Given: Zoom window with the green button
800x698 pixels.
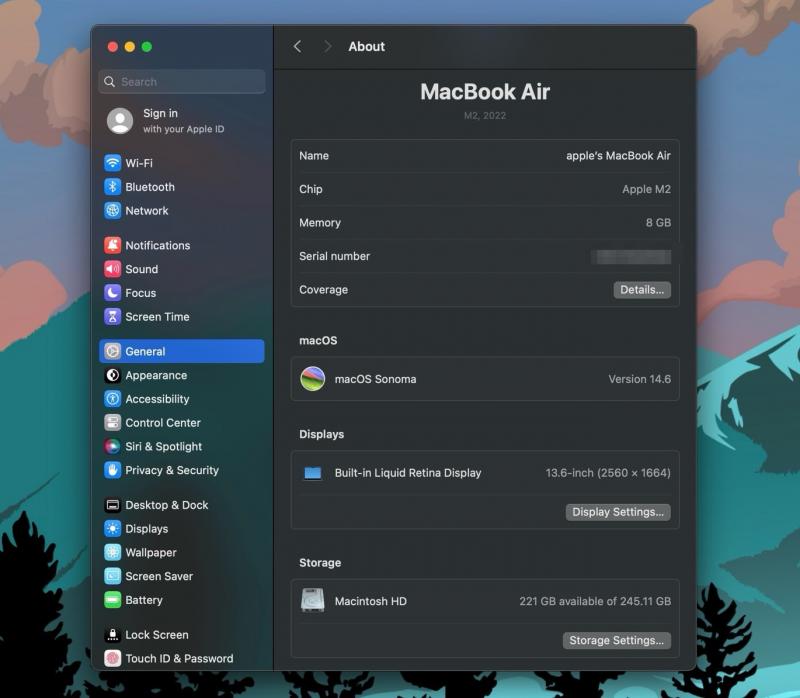Looking at the screenshot, I should click(x=147, y=47).
